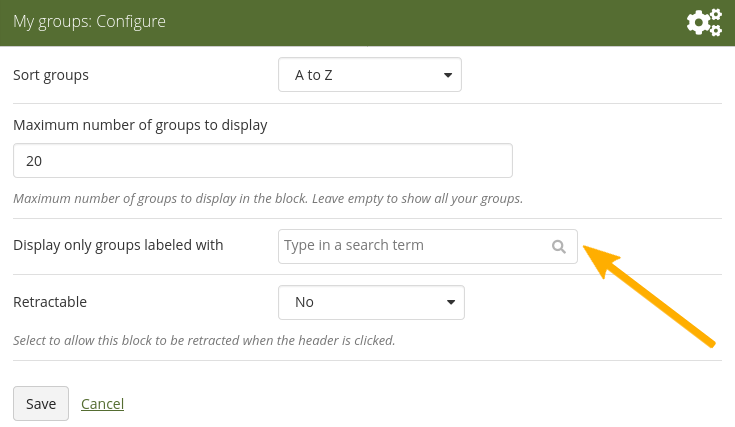Open the Sort groups dropdown

(x=369, y=75)
